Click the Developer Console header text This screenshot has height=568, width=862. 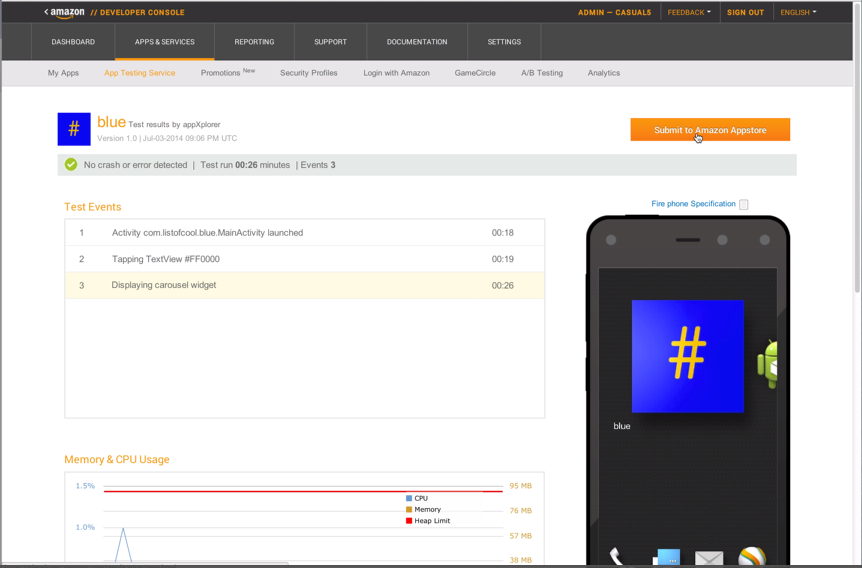(137, 12)
